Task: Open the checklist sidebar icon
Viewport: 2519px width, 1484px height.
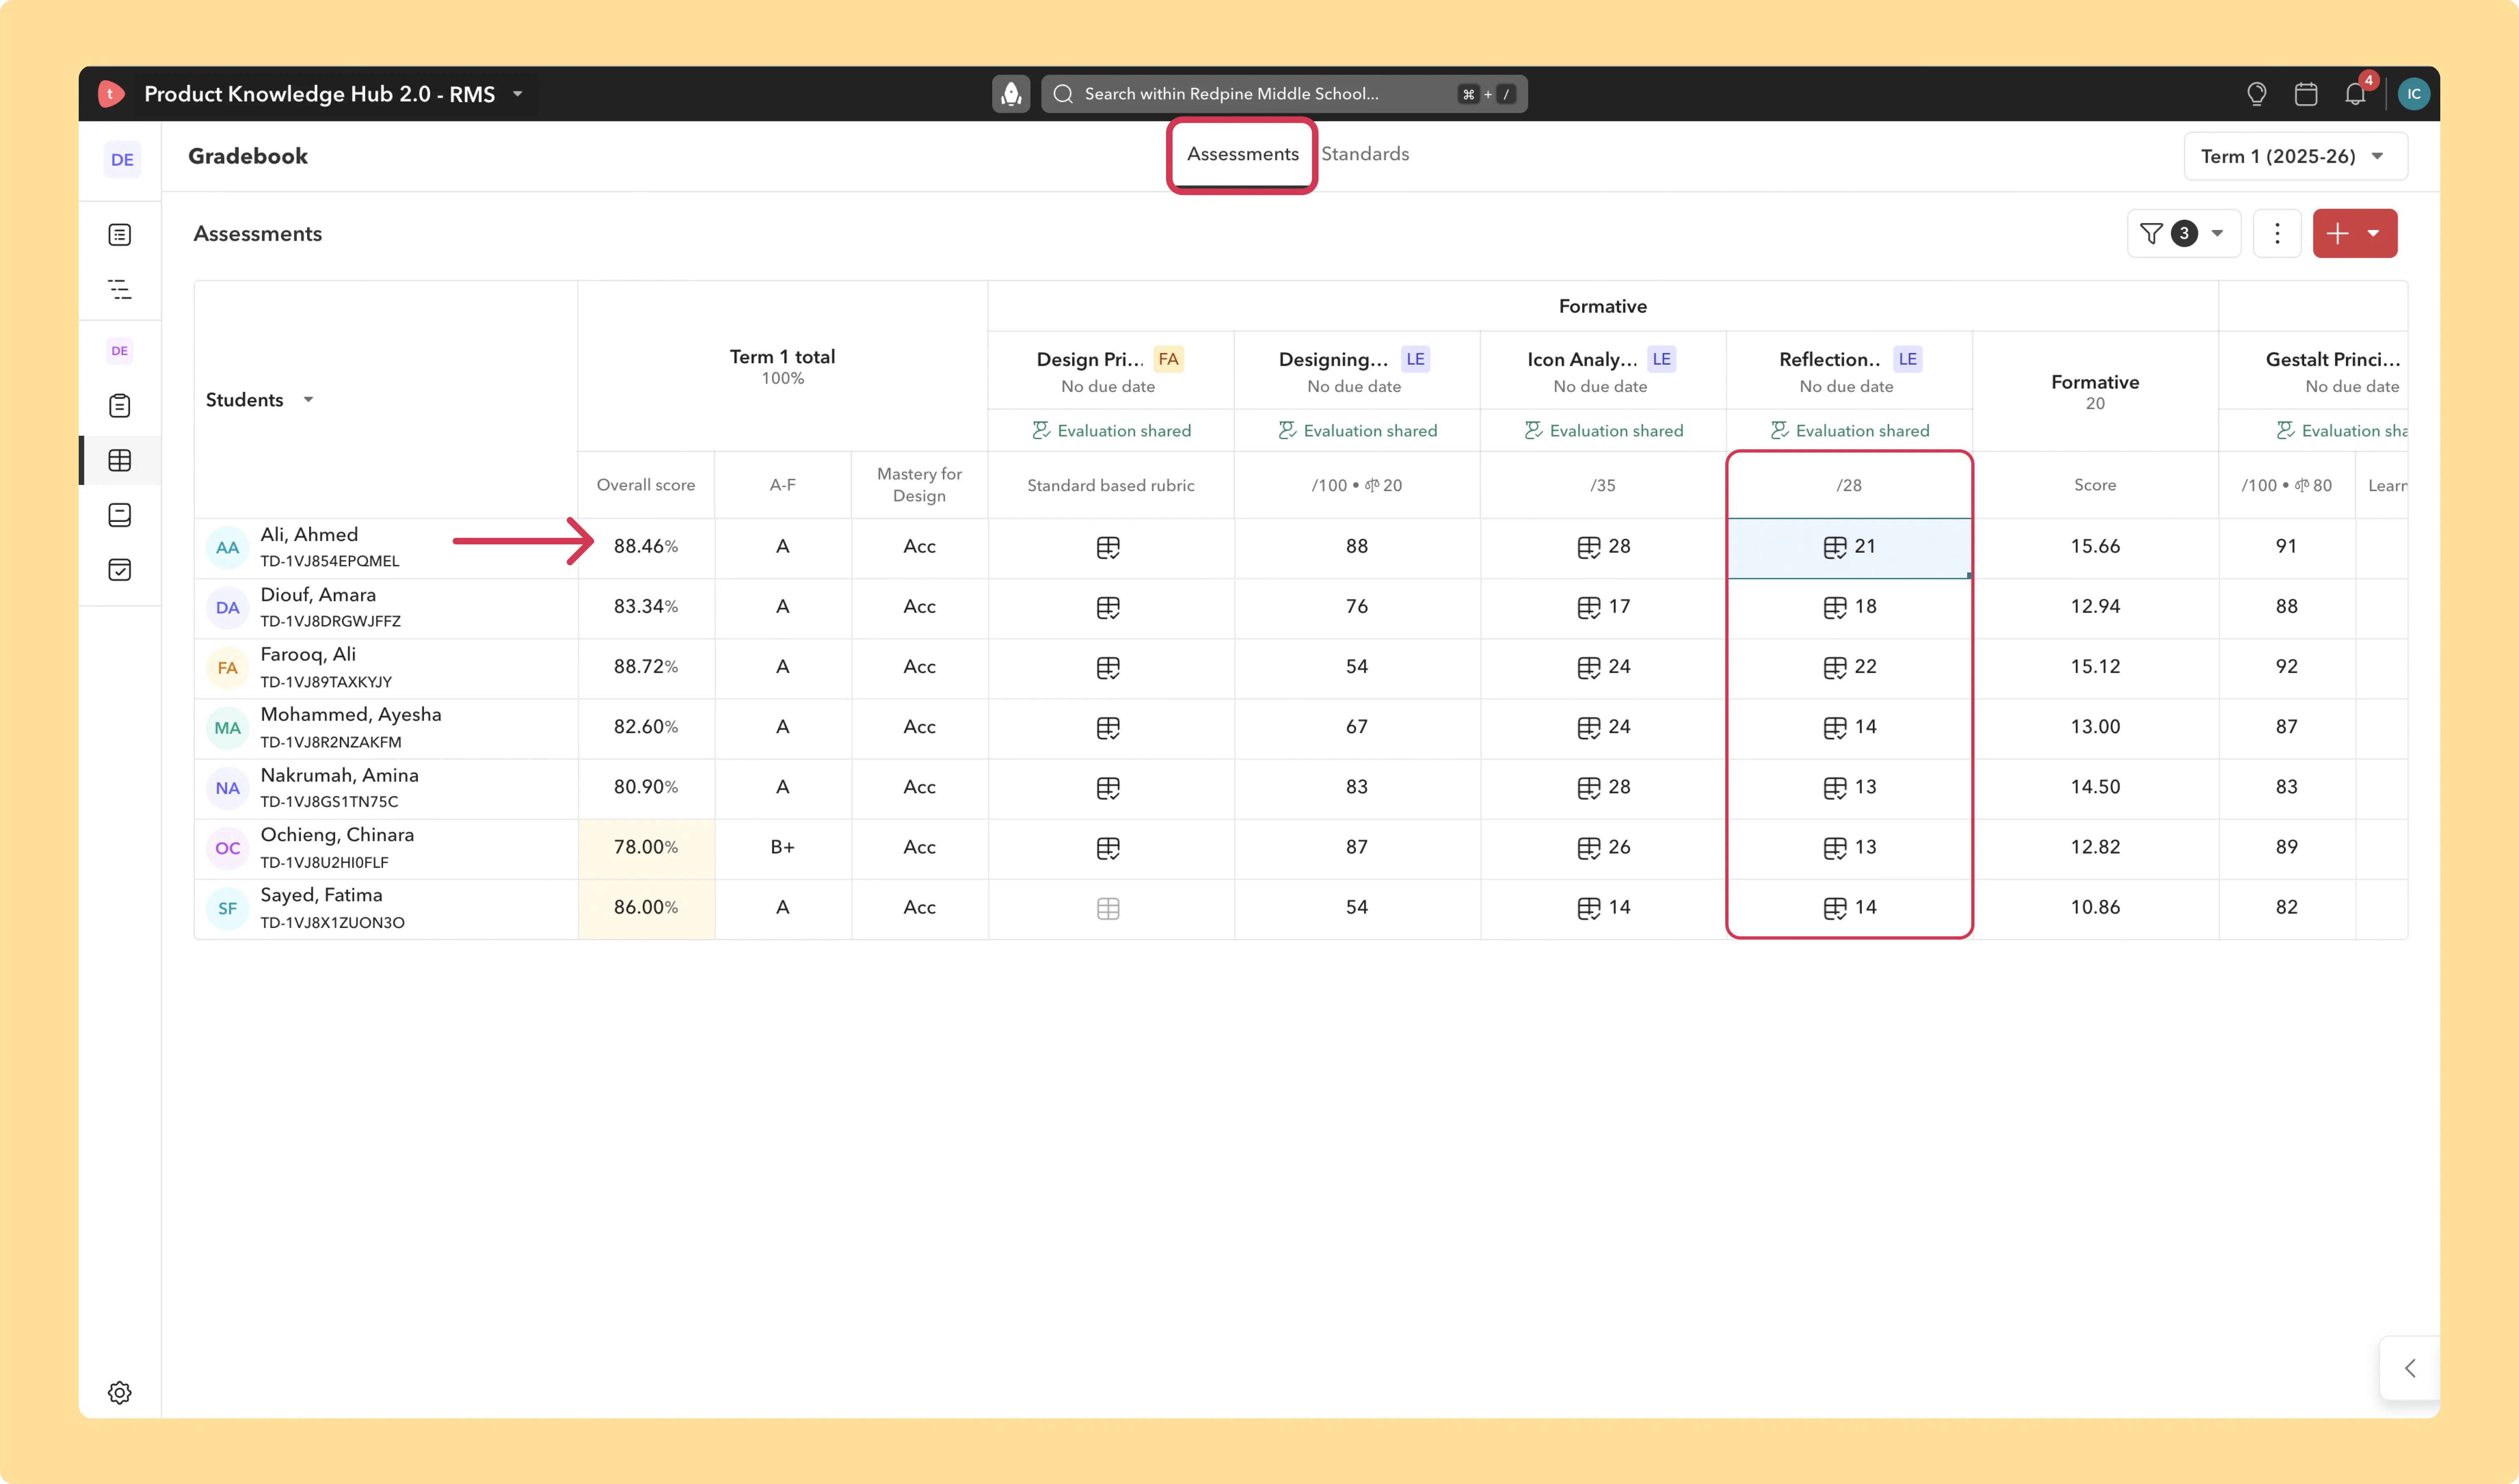Action: pos(120,570)
